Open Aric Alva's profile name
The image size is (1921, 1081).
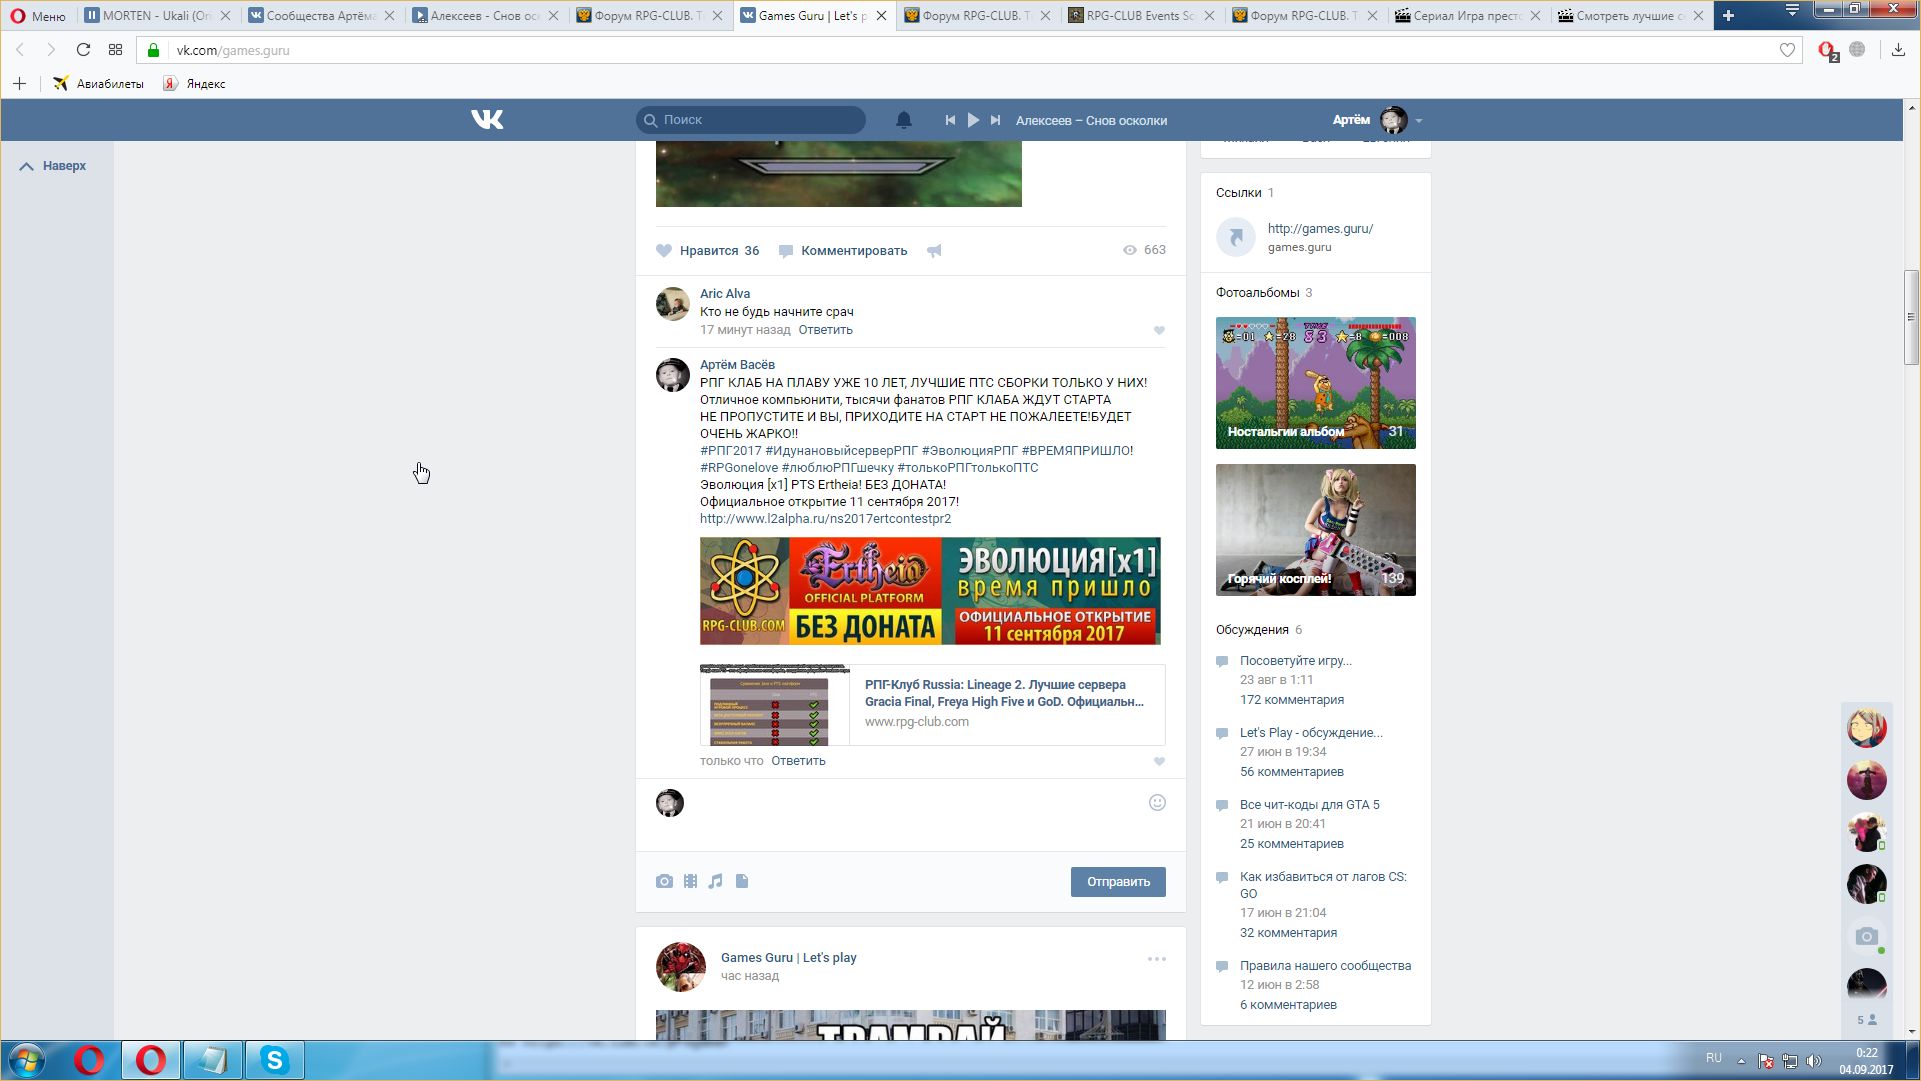tap(725, 294)
